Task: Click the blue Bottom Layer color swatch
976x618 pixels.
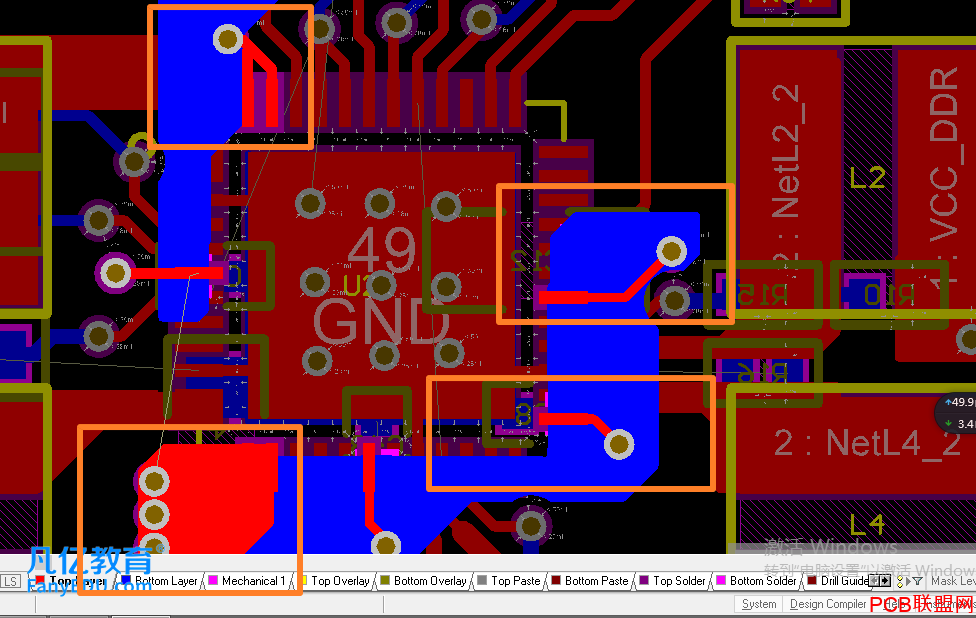Action: (x=126, y=581)
